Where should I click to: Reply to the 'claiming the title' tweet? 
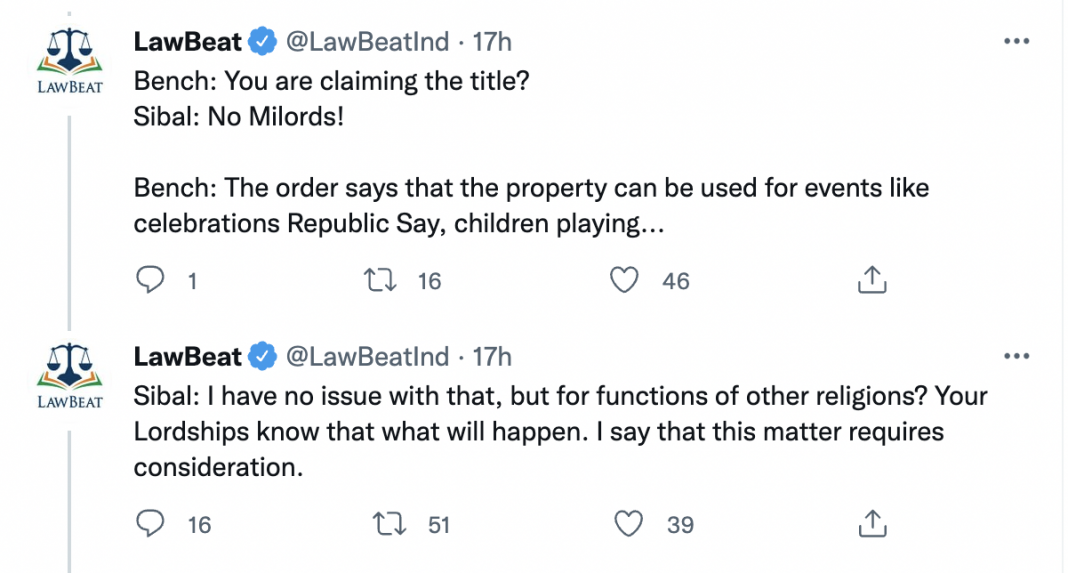coord(150,280)
